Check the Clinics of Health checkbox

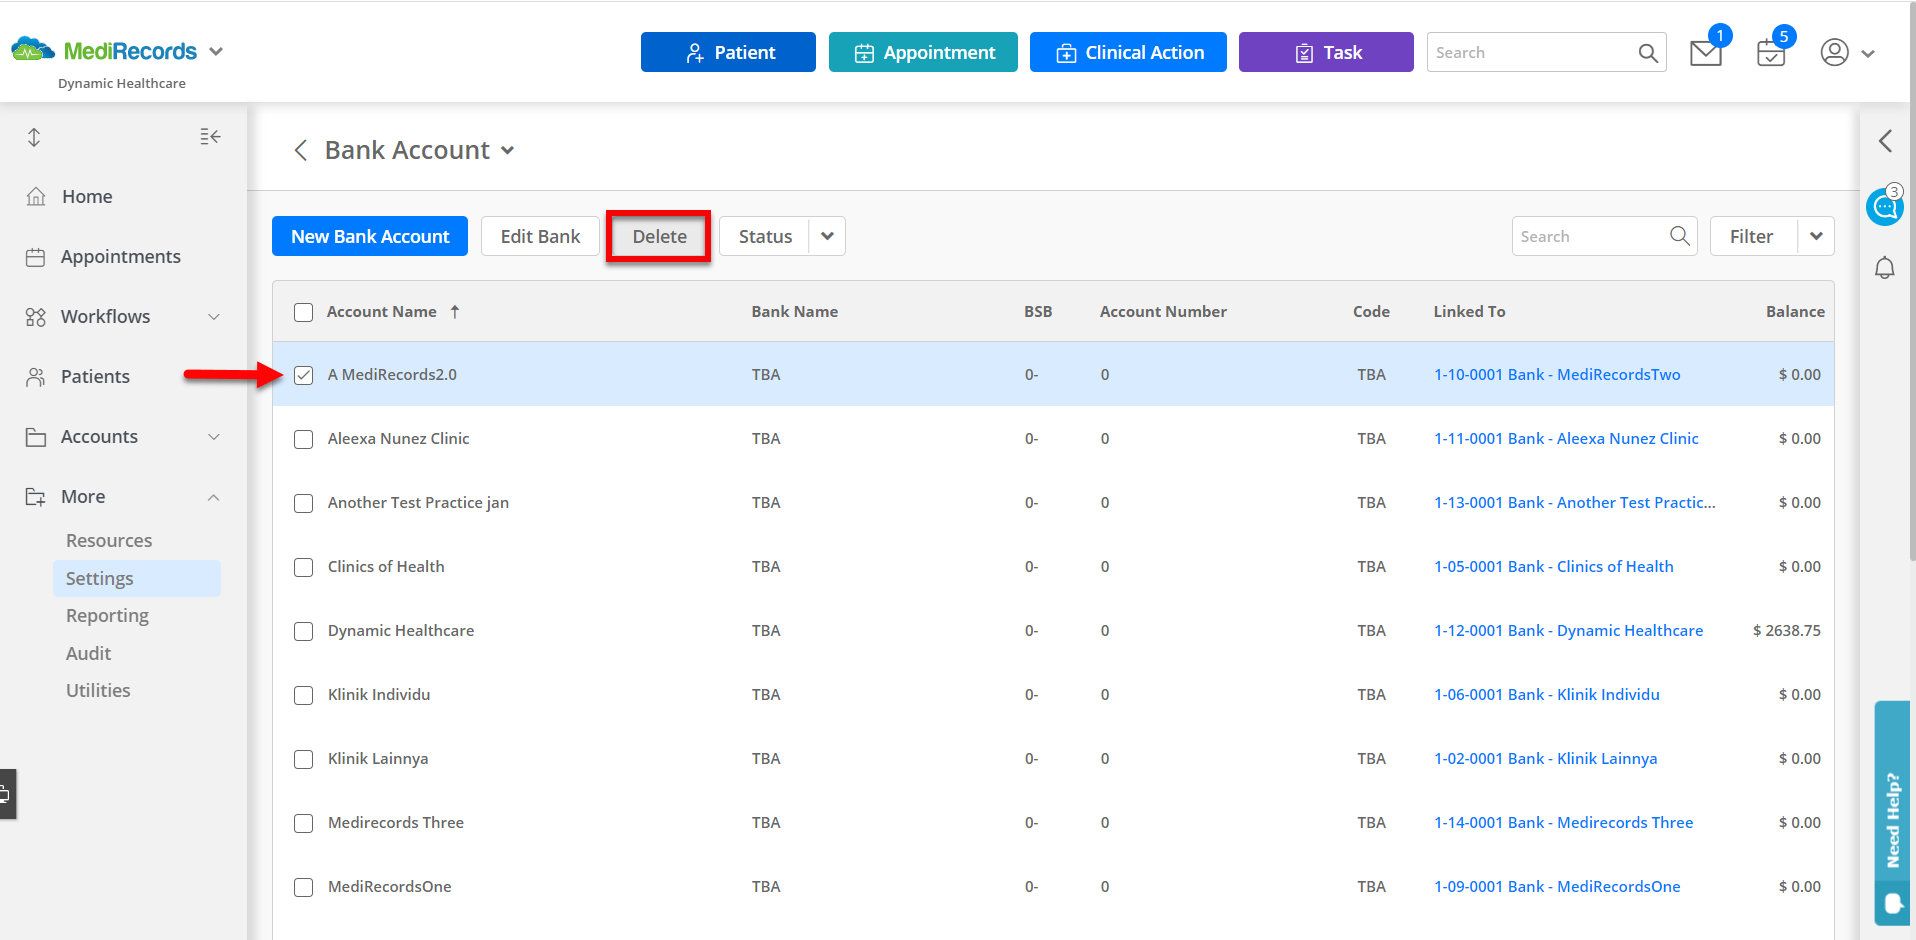pyautogui.click(x=304, y=567)
